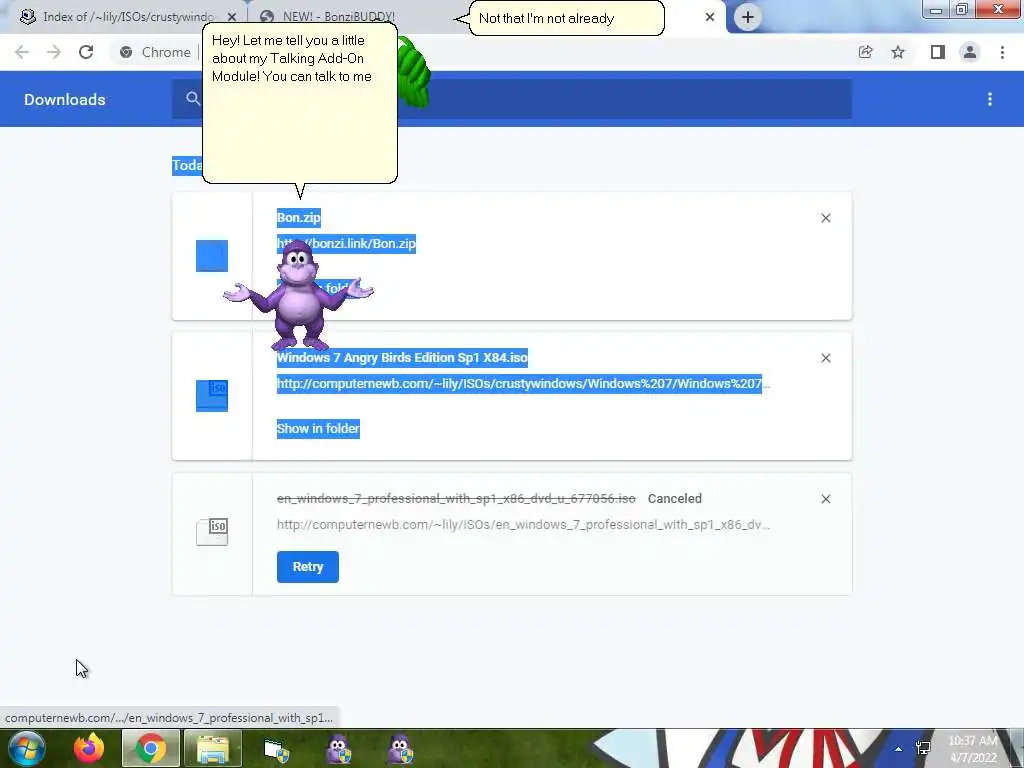The width and height of the screenshot is (1024, 768).
Task: Remove Bon.zip from downloads list
Action: (826, 218)
